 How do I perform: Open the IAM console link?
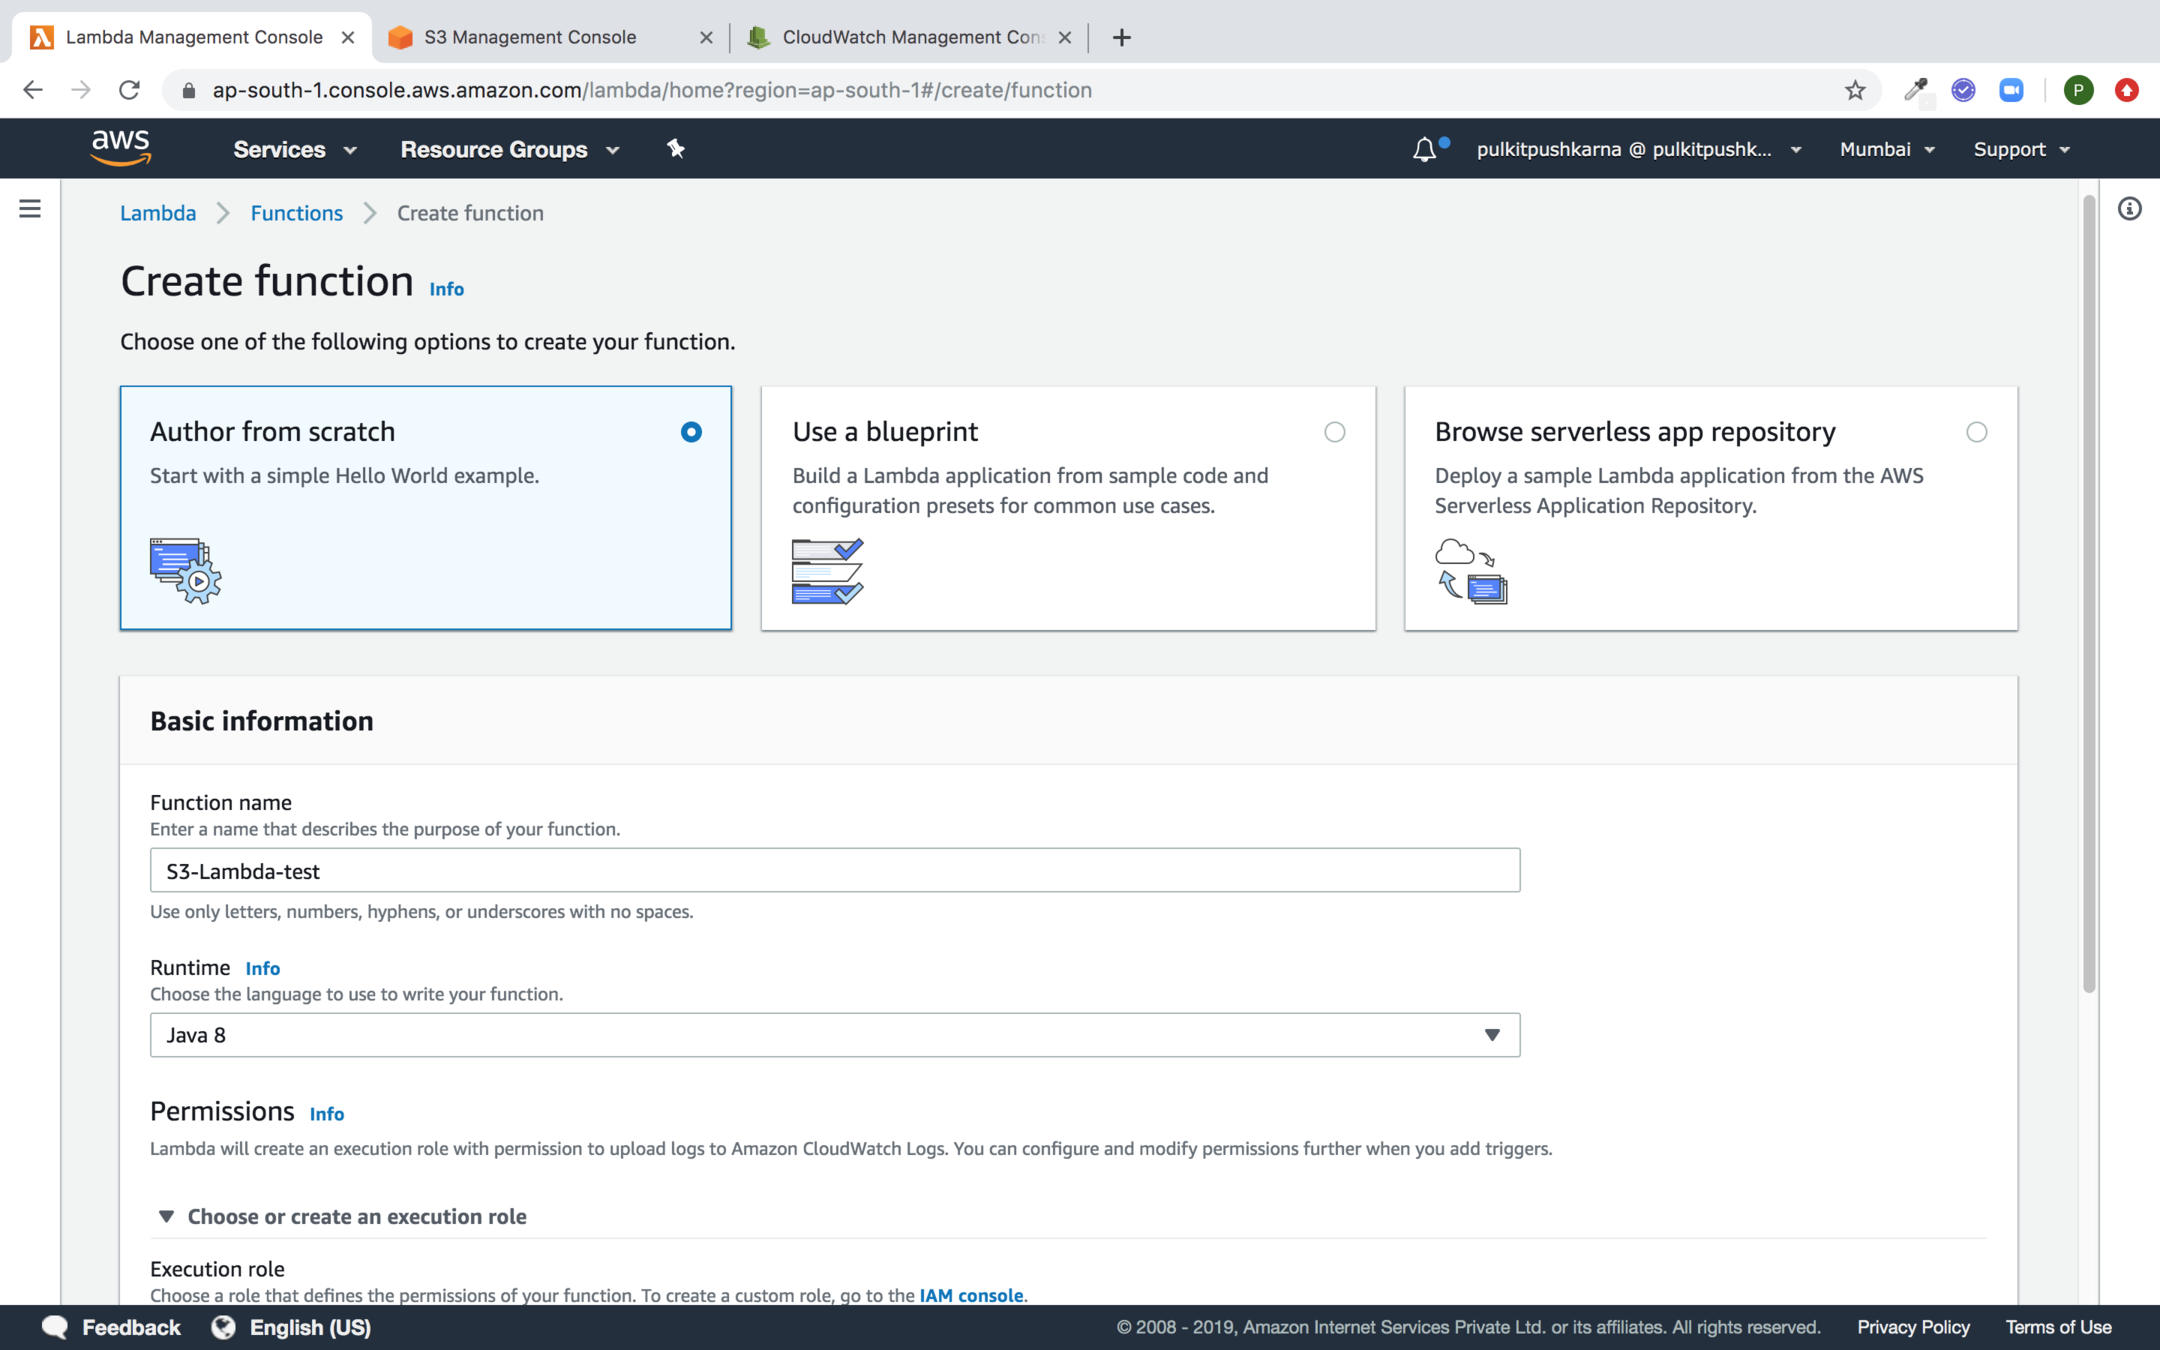pyautogui.click(x=970, y=1295)
